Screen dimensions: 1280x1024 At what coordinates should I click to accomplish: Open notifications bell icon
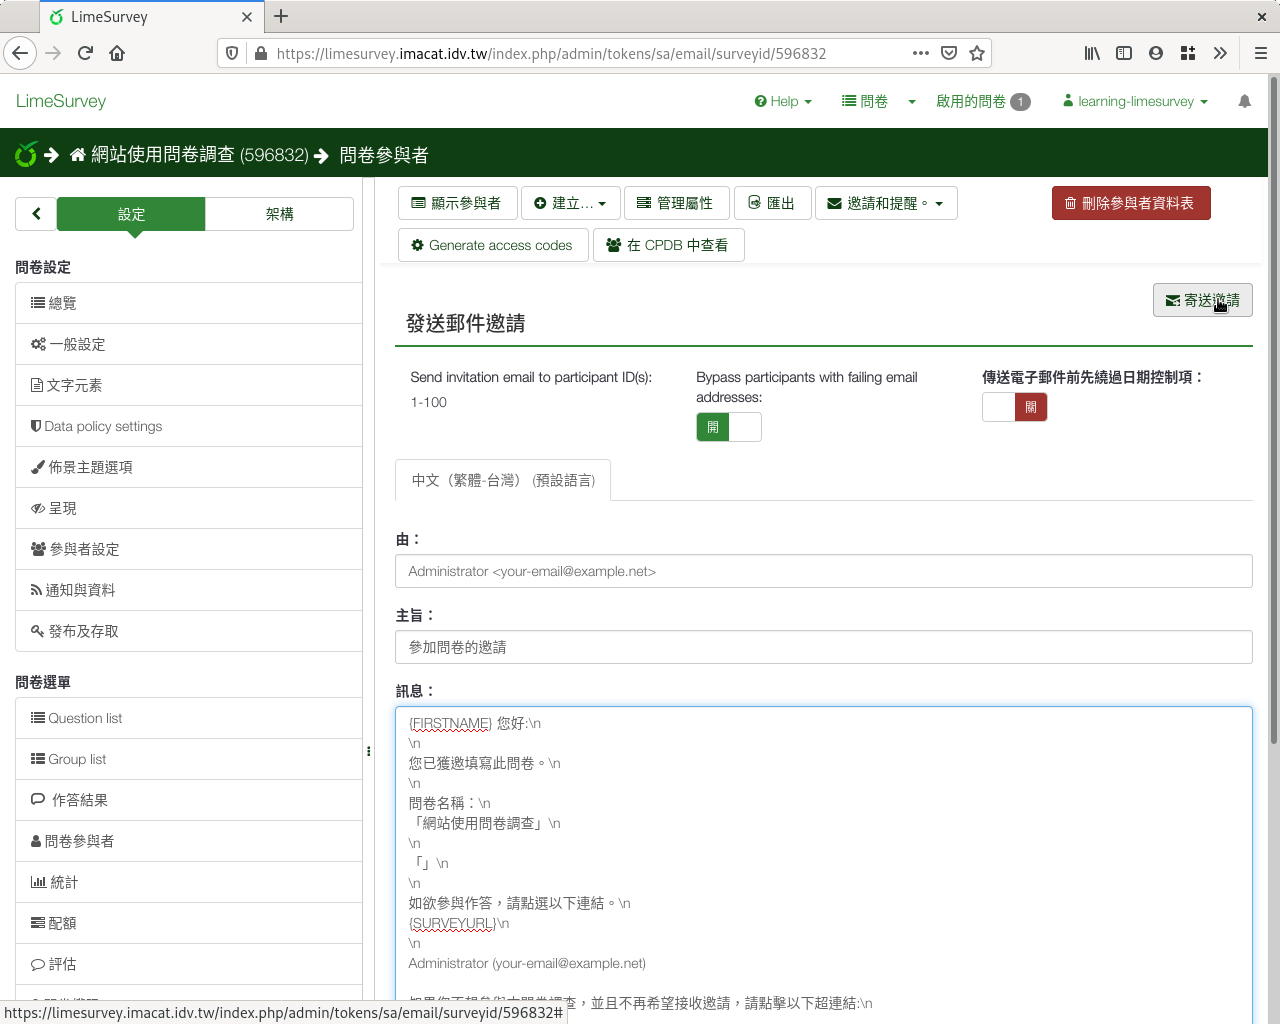[1245, 101]
